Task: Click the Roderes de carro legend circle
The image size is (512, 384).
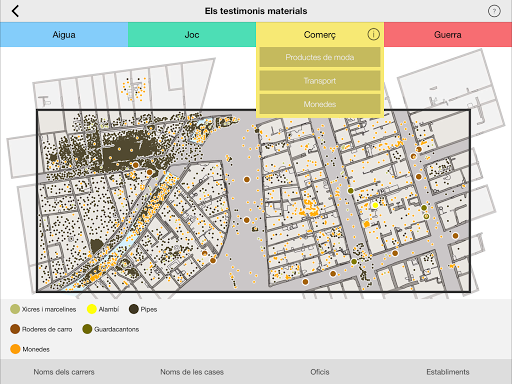Action: [x=15, y=329]
